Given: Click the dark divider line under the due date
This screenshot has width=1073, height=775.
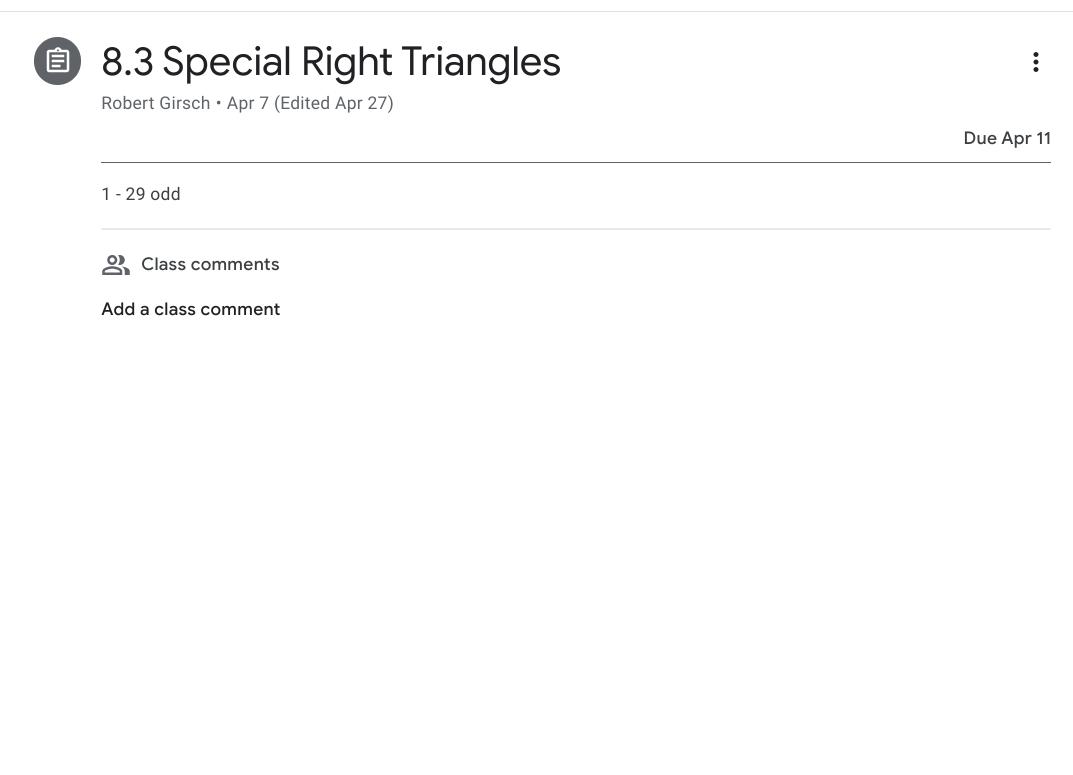Looking at the screenshot, I should coord(575,162).
